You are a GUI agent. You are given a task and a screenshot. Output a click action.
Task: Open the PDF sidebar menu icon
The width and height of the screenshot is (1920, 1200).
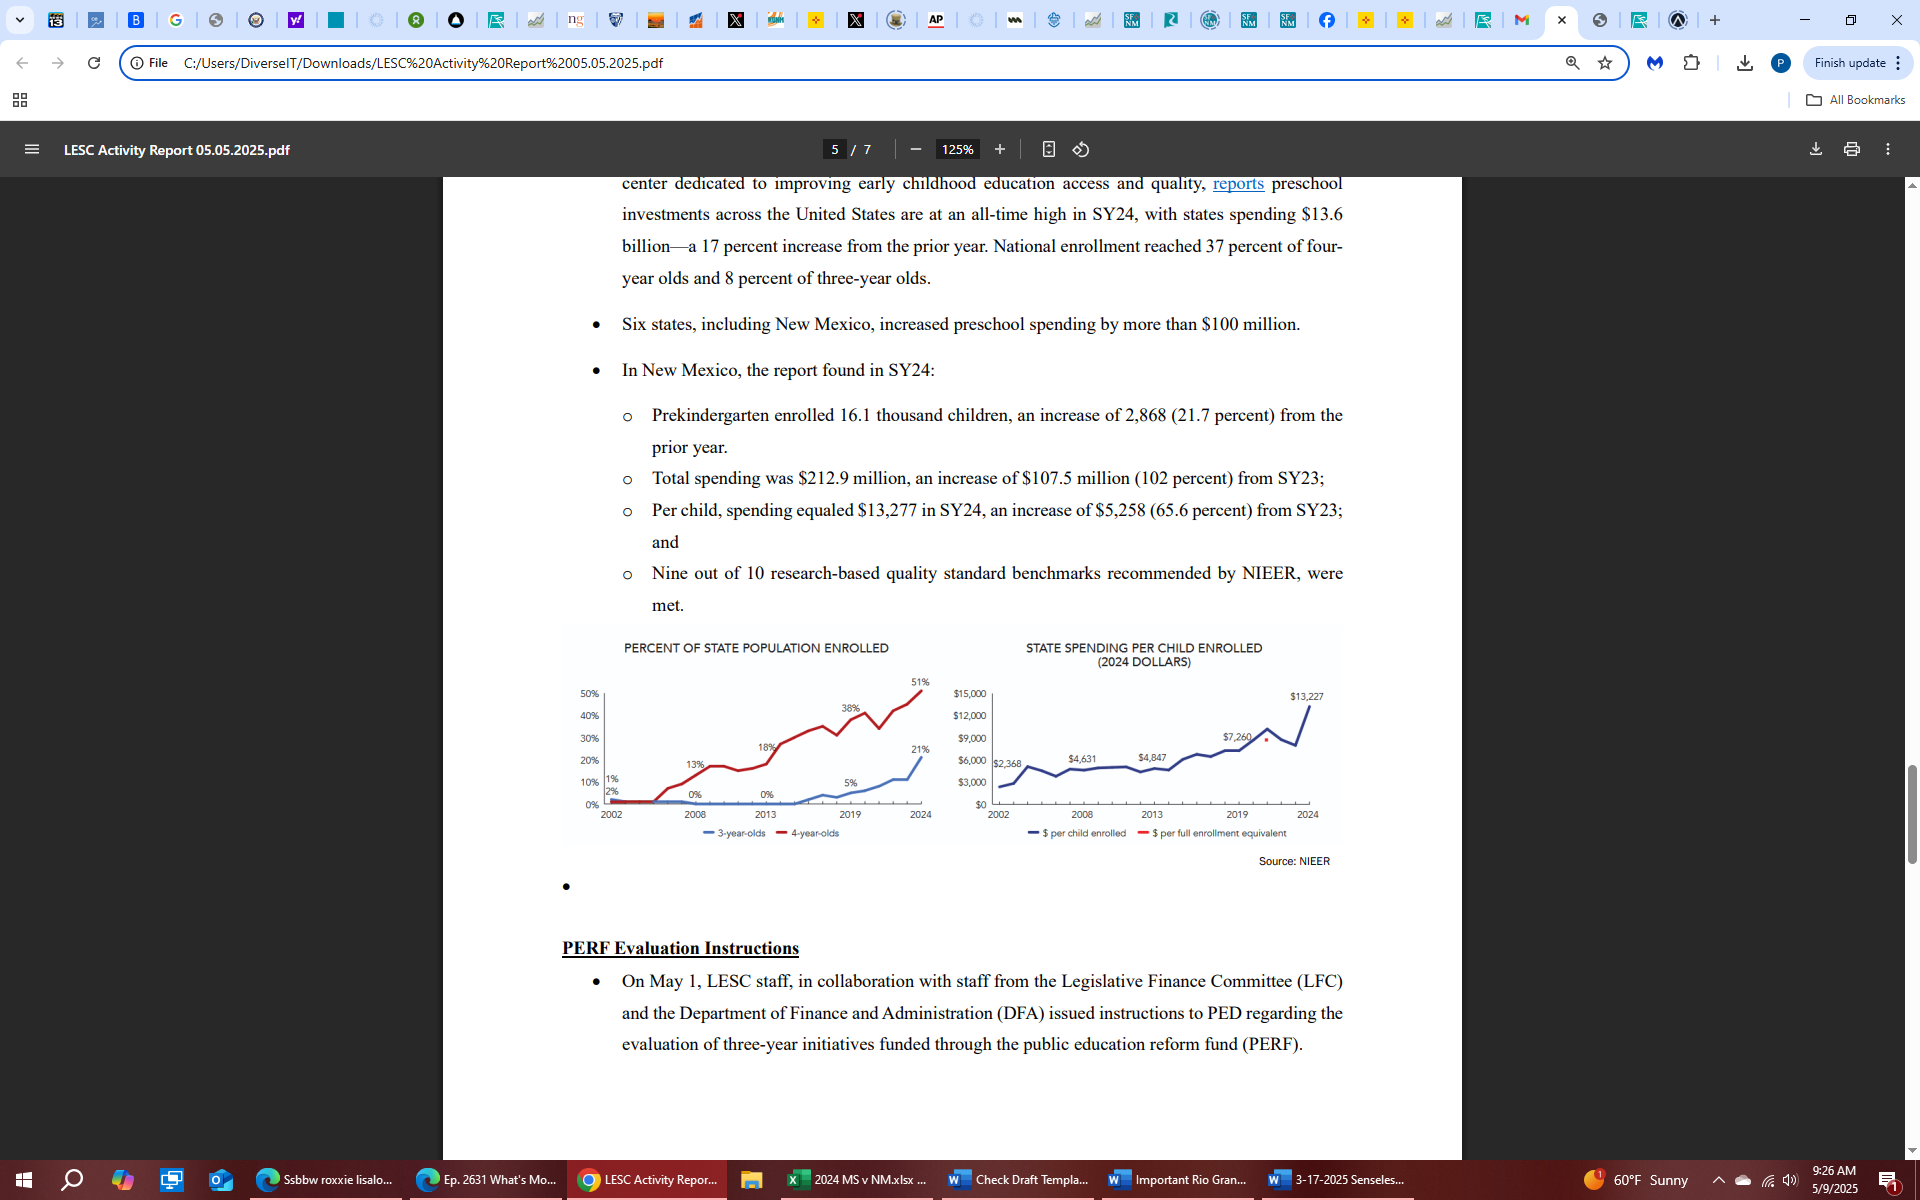(x=32, y=149)
